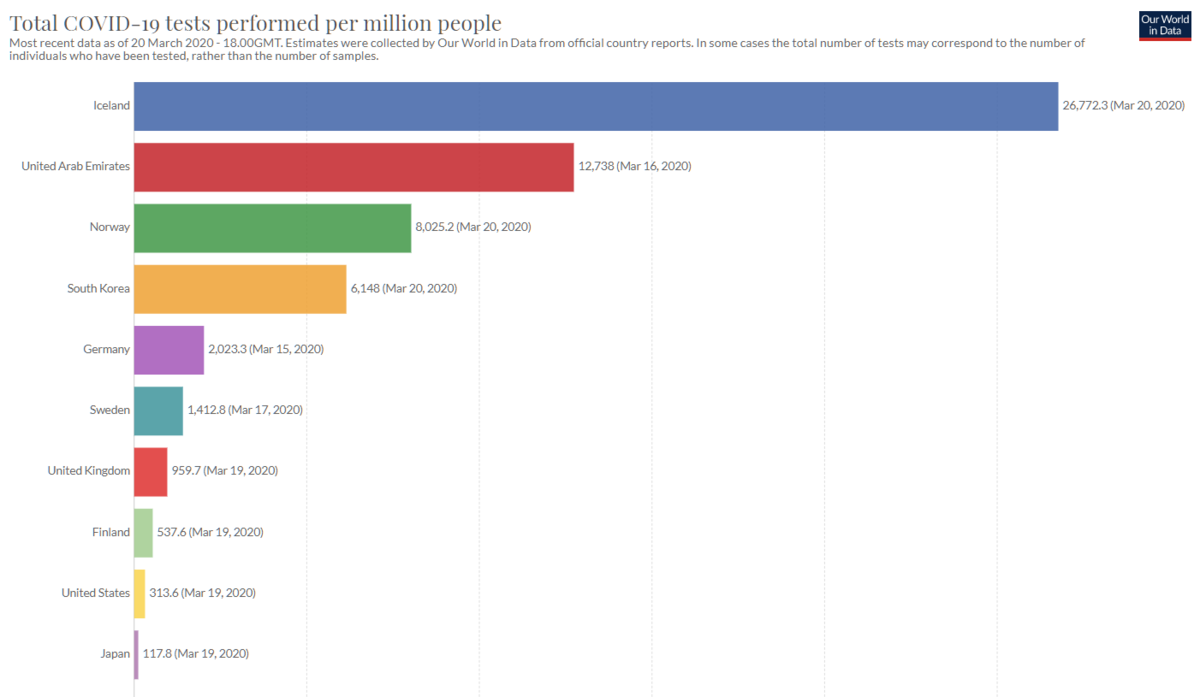Click the Japan country label

point(114,654)
